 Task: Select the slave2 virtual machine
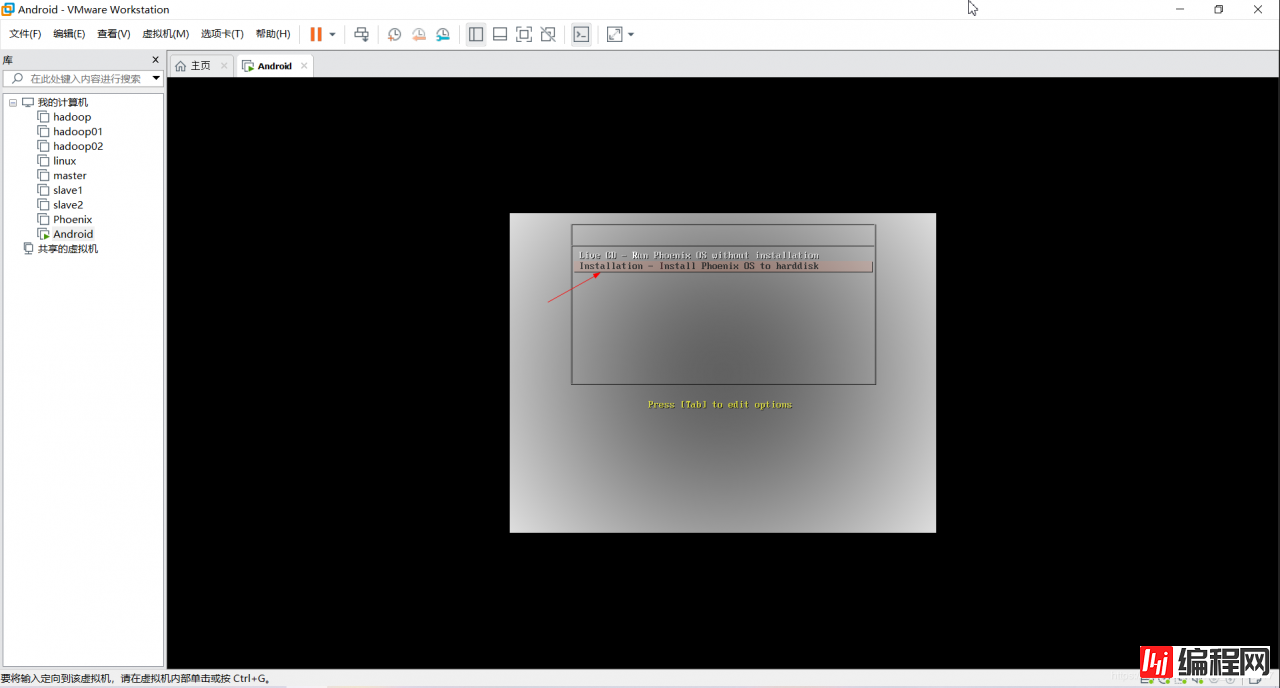pyautogui.click(x=68, y=205)
